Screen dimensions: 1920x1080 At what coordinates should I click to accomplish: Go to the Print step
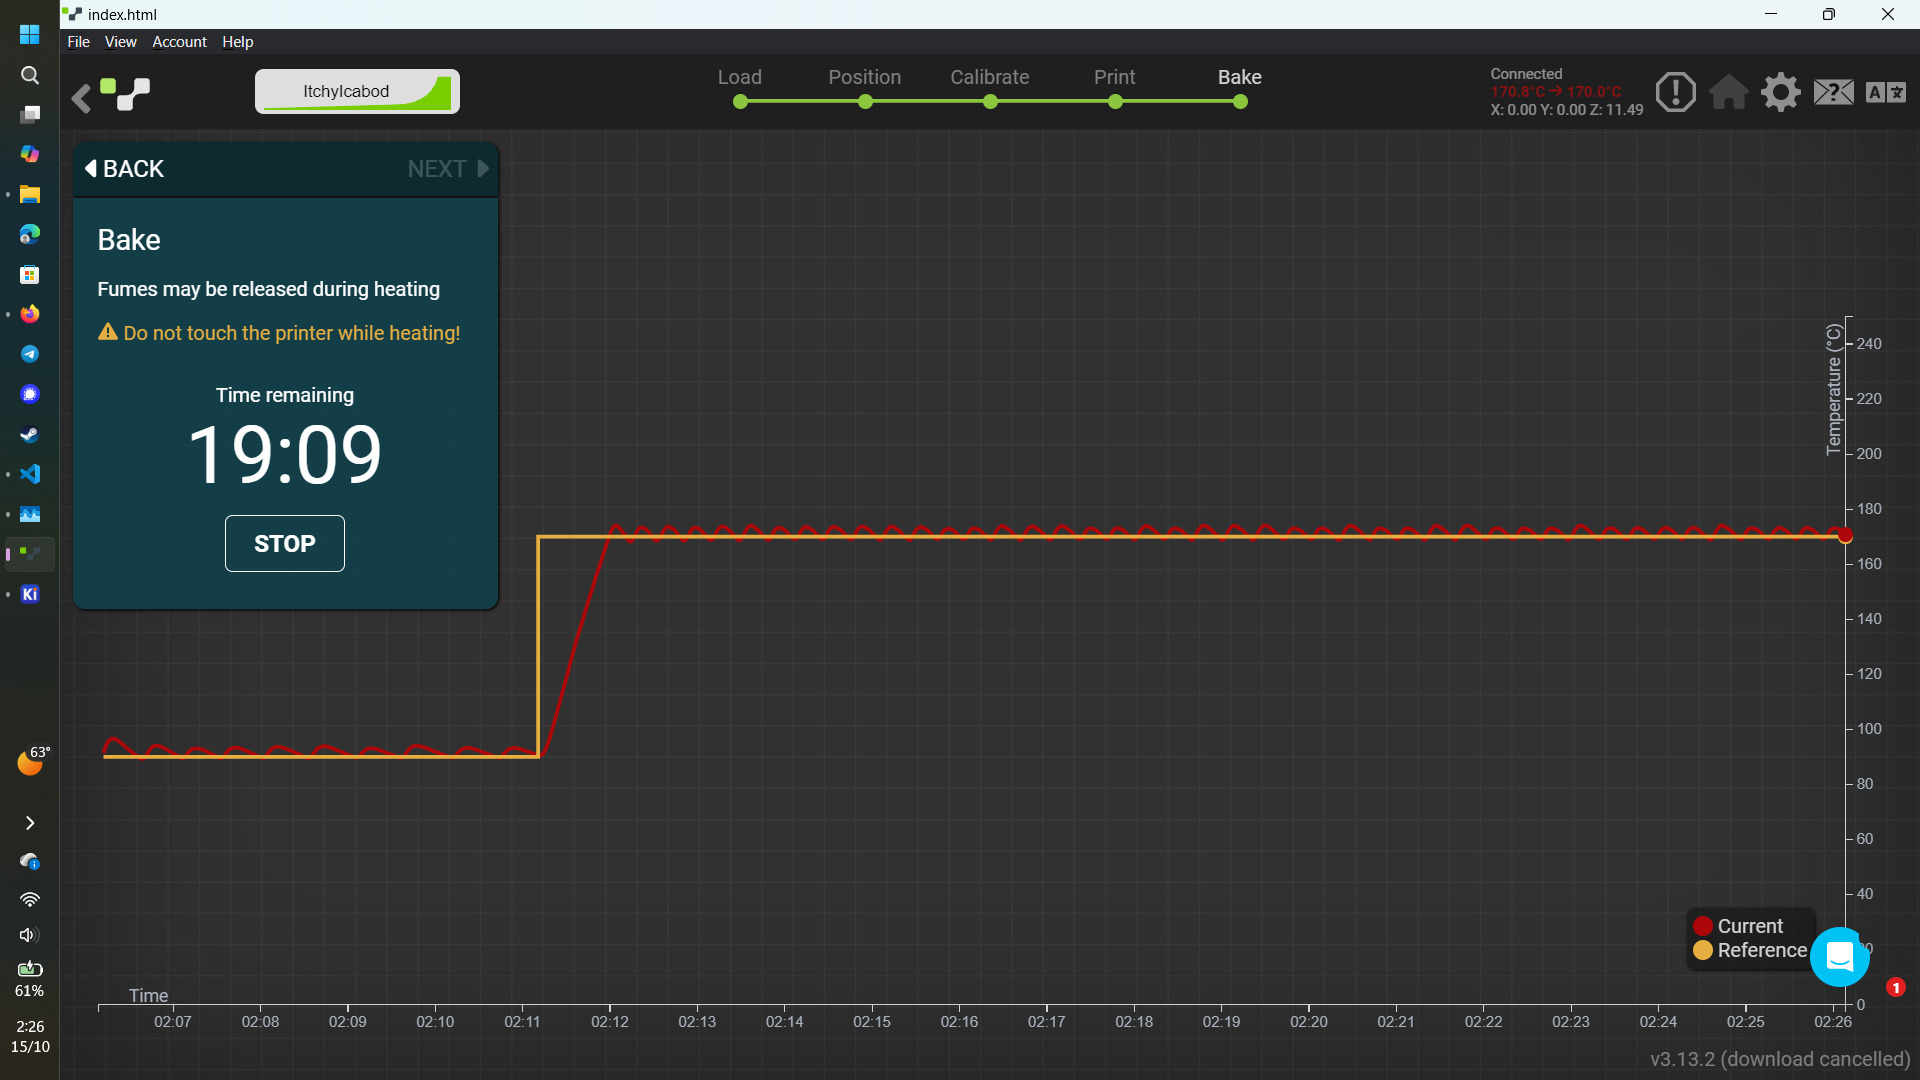[1115, 87]
